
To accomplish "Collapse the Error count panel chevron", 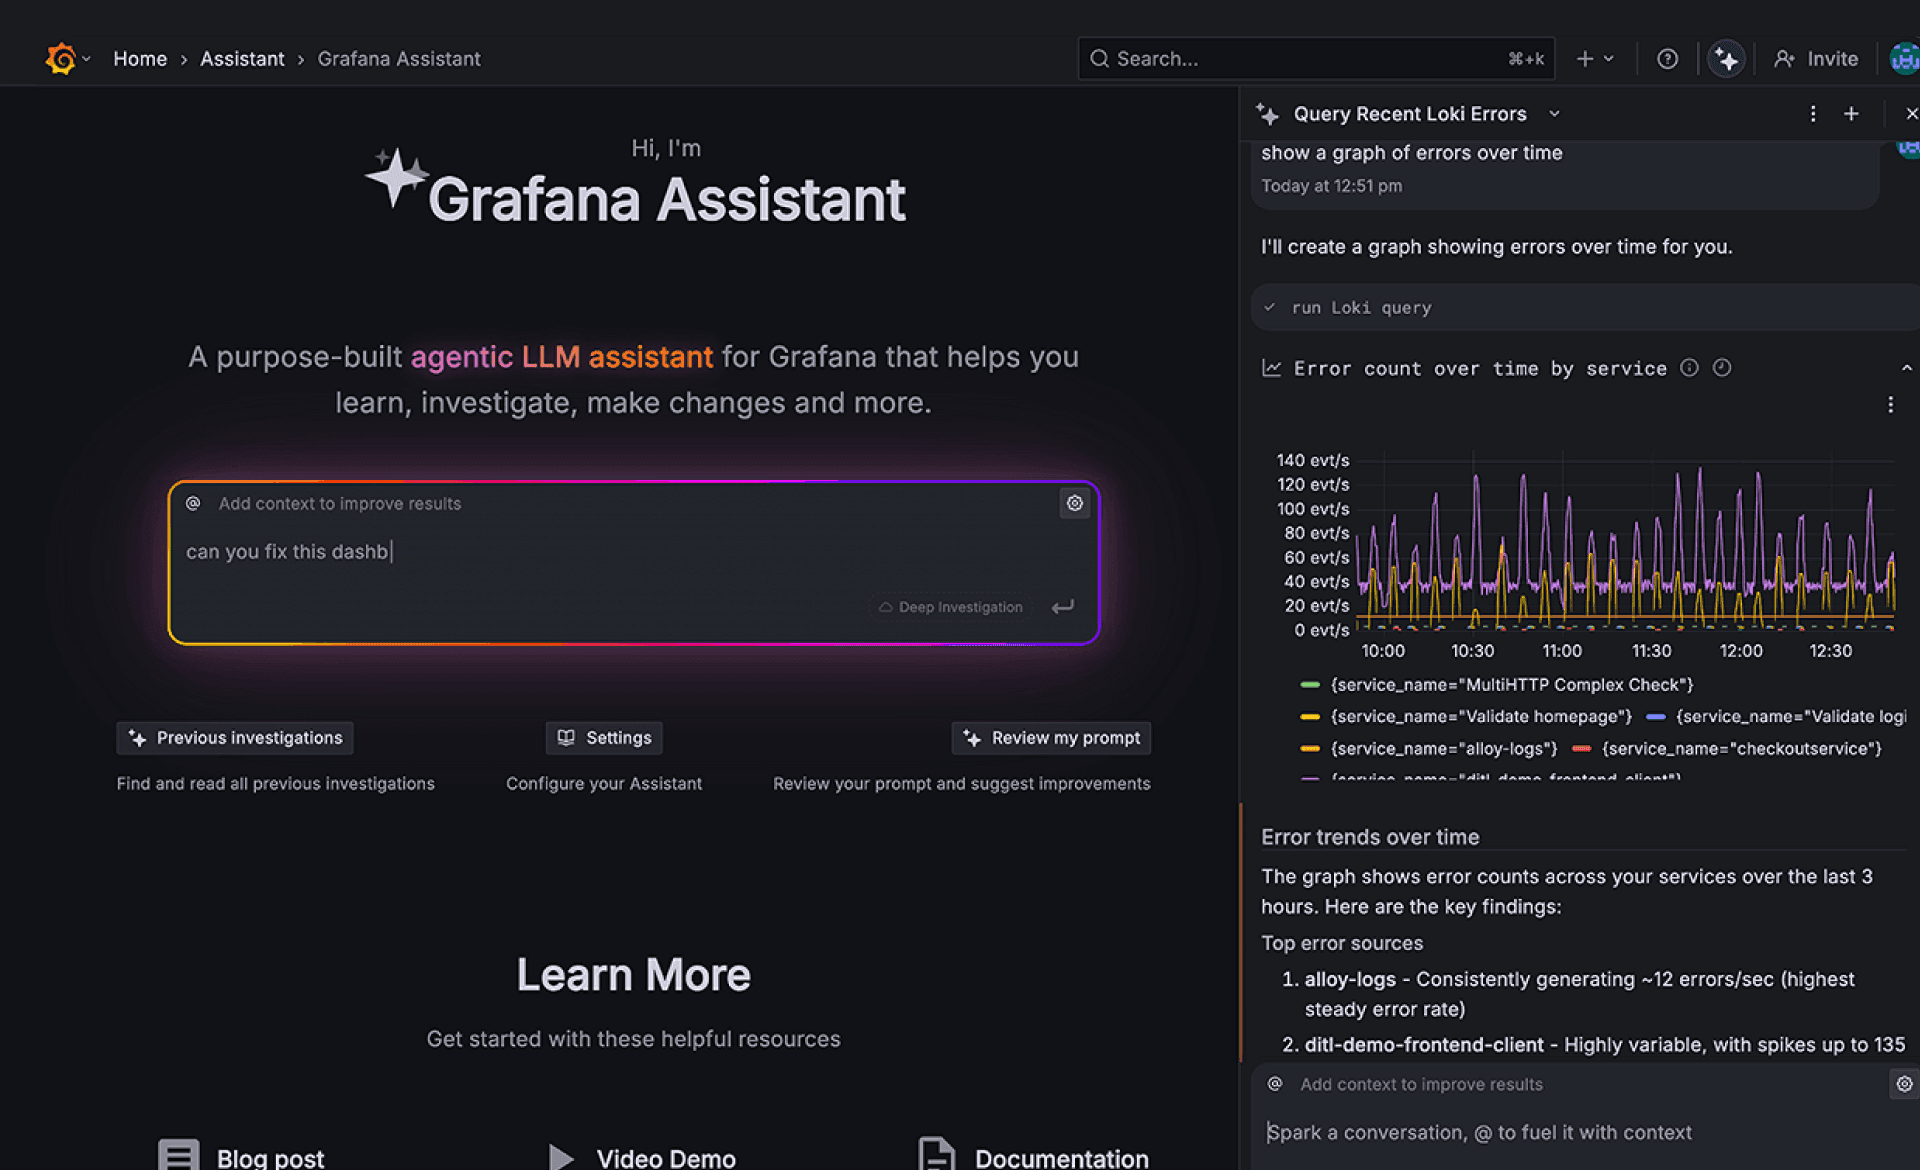I will [x=1906, y=369].
